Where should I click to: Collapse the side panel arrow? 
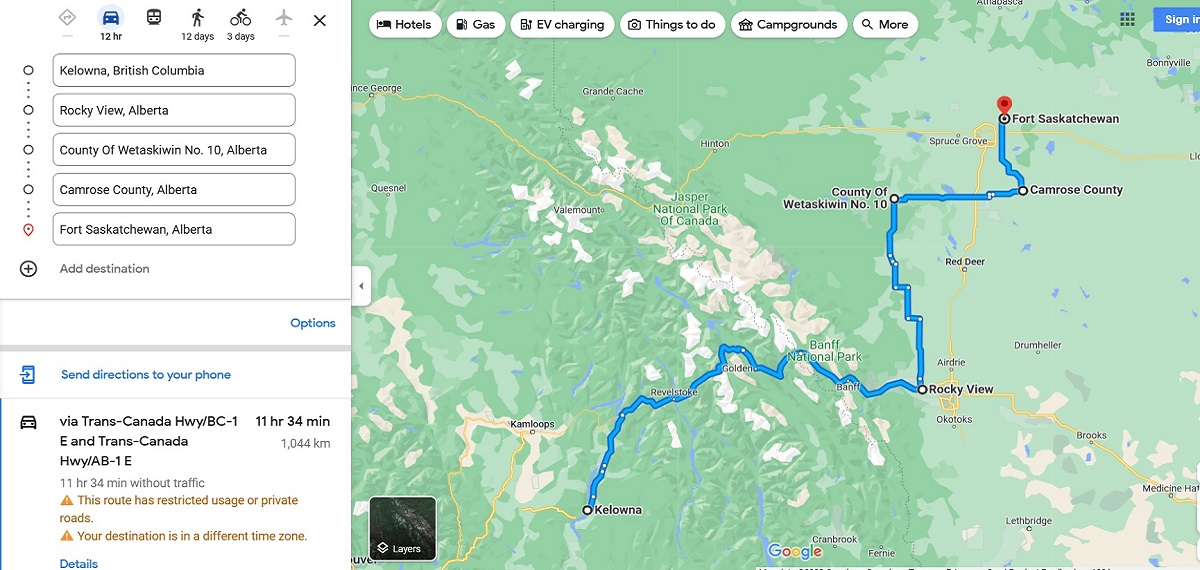tap(361, 286)
